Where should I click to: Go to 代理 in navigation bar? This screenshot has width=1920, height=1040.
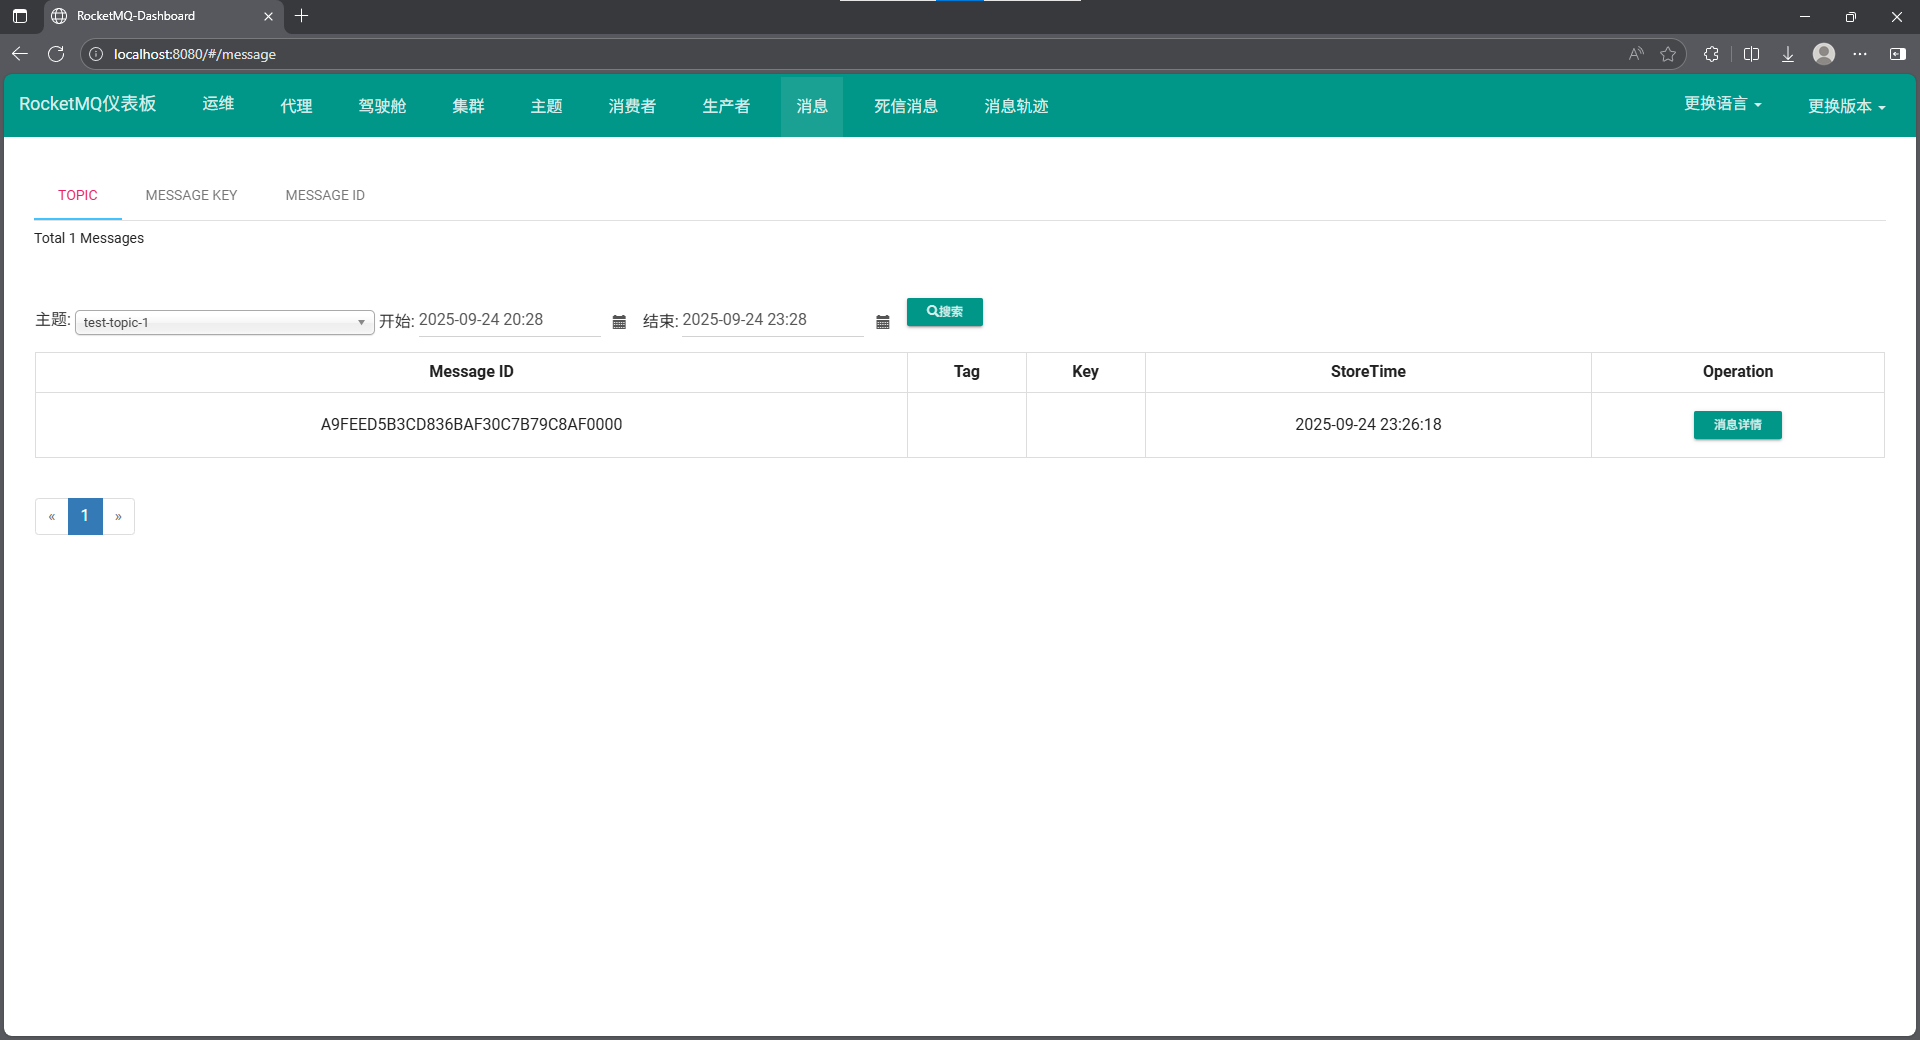pos(296,106)
